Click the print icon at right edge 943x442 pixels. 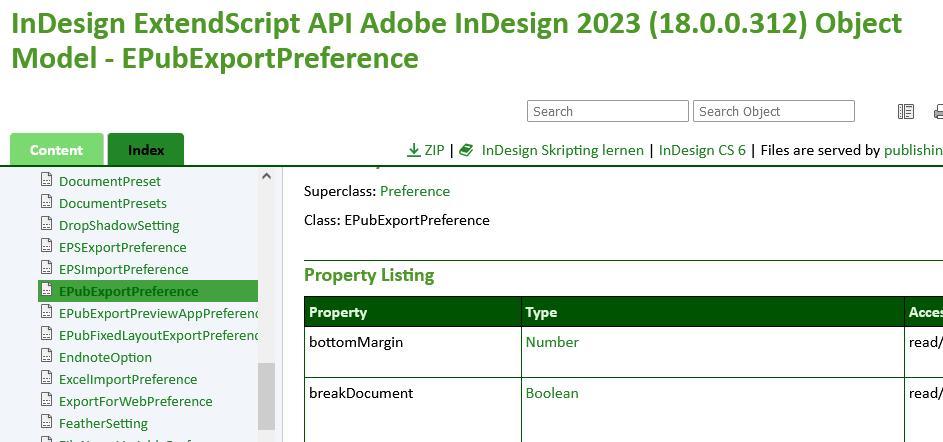[x=938, y=111]
